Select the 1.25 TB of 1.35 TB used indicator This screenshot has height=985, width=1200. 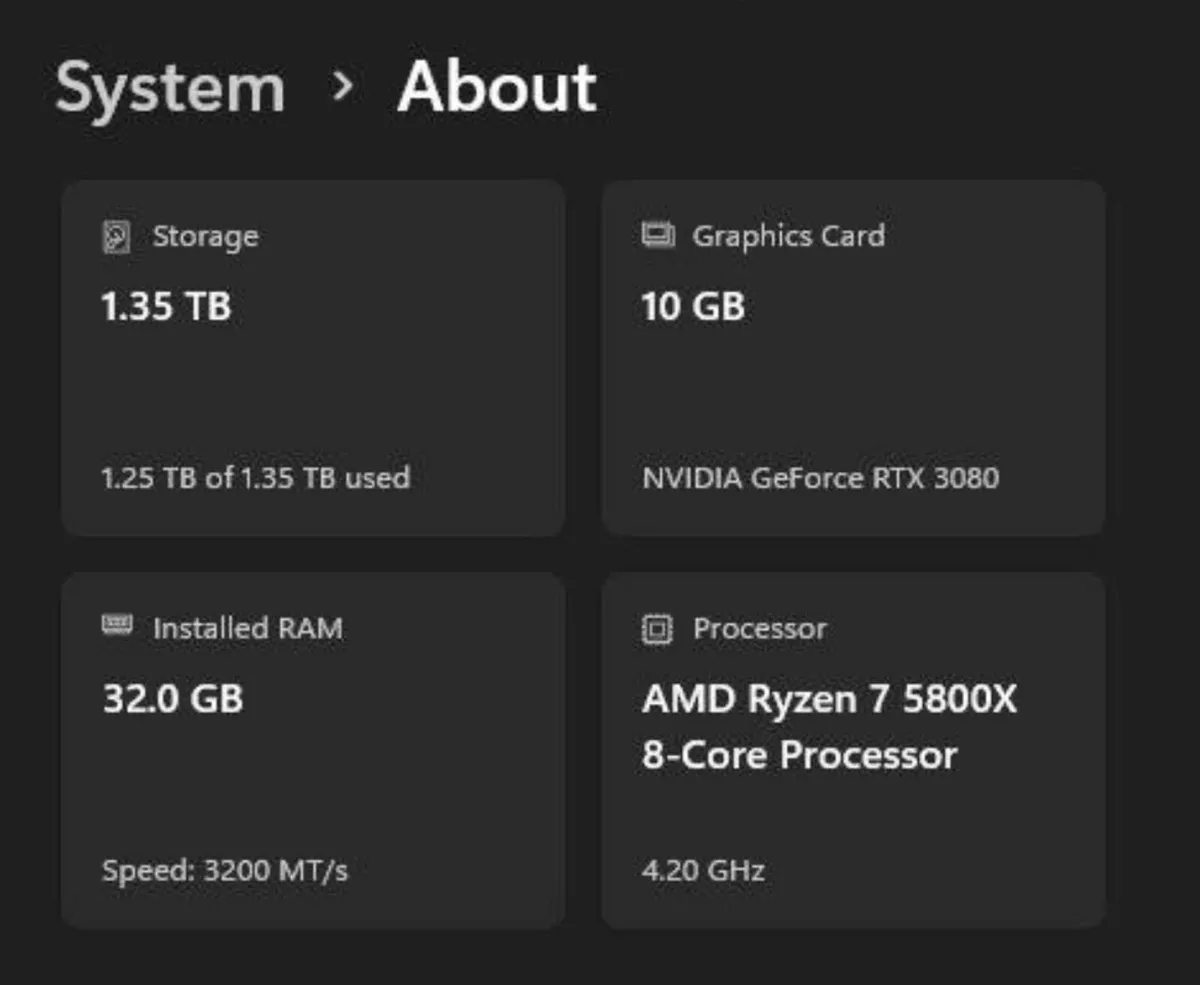click(255, 478)
